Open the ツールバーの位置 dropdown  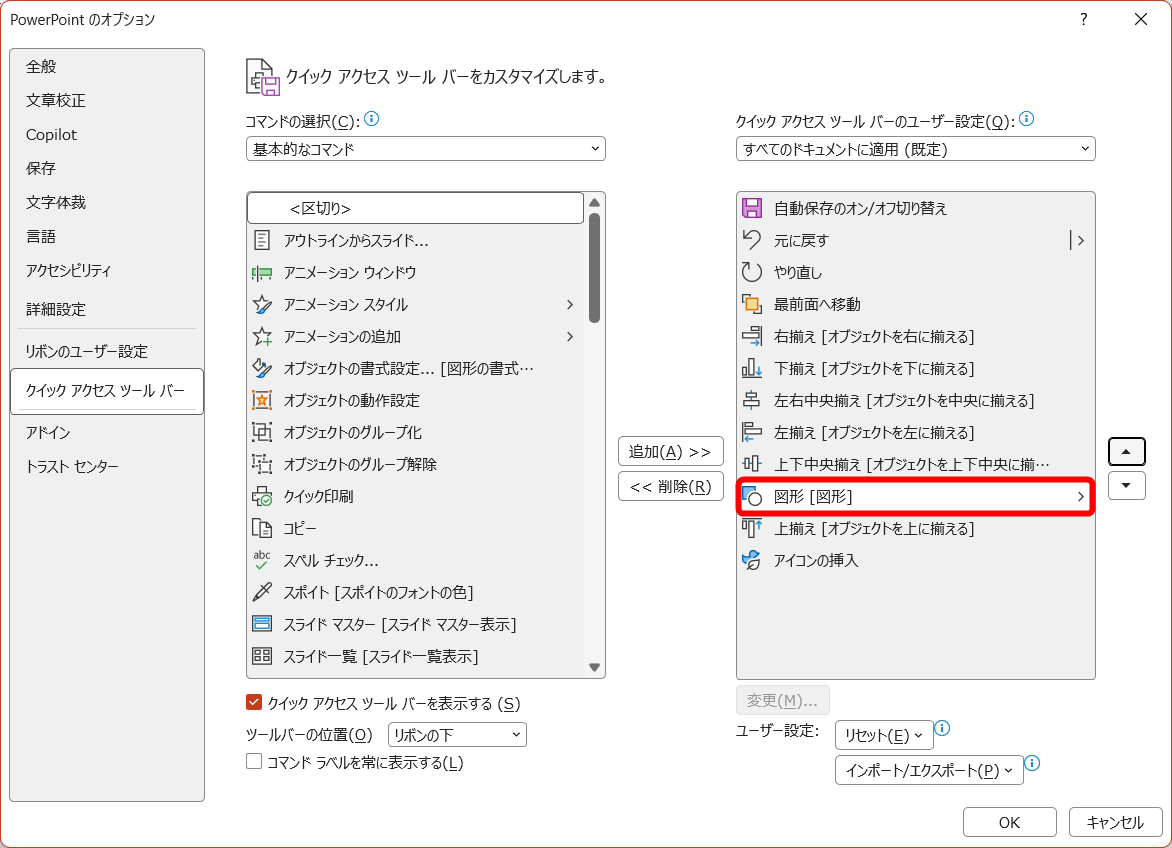pyautogui.click(x=456, y=733)
